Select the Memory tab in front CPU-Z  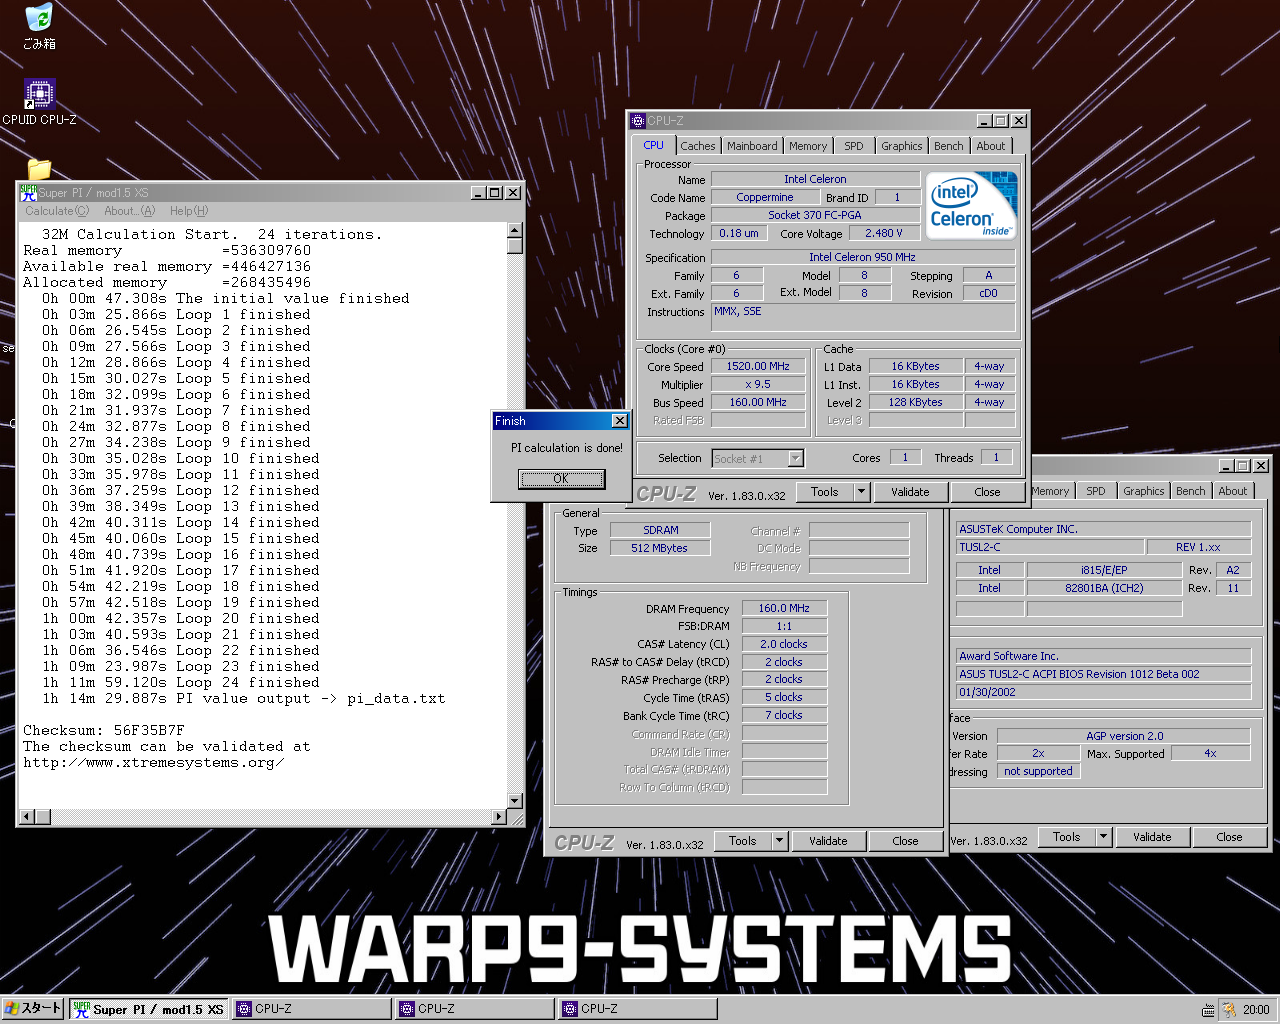[808, 146]
